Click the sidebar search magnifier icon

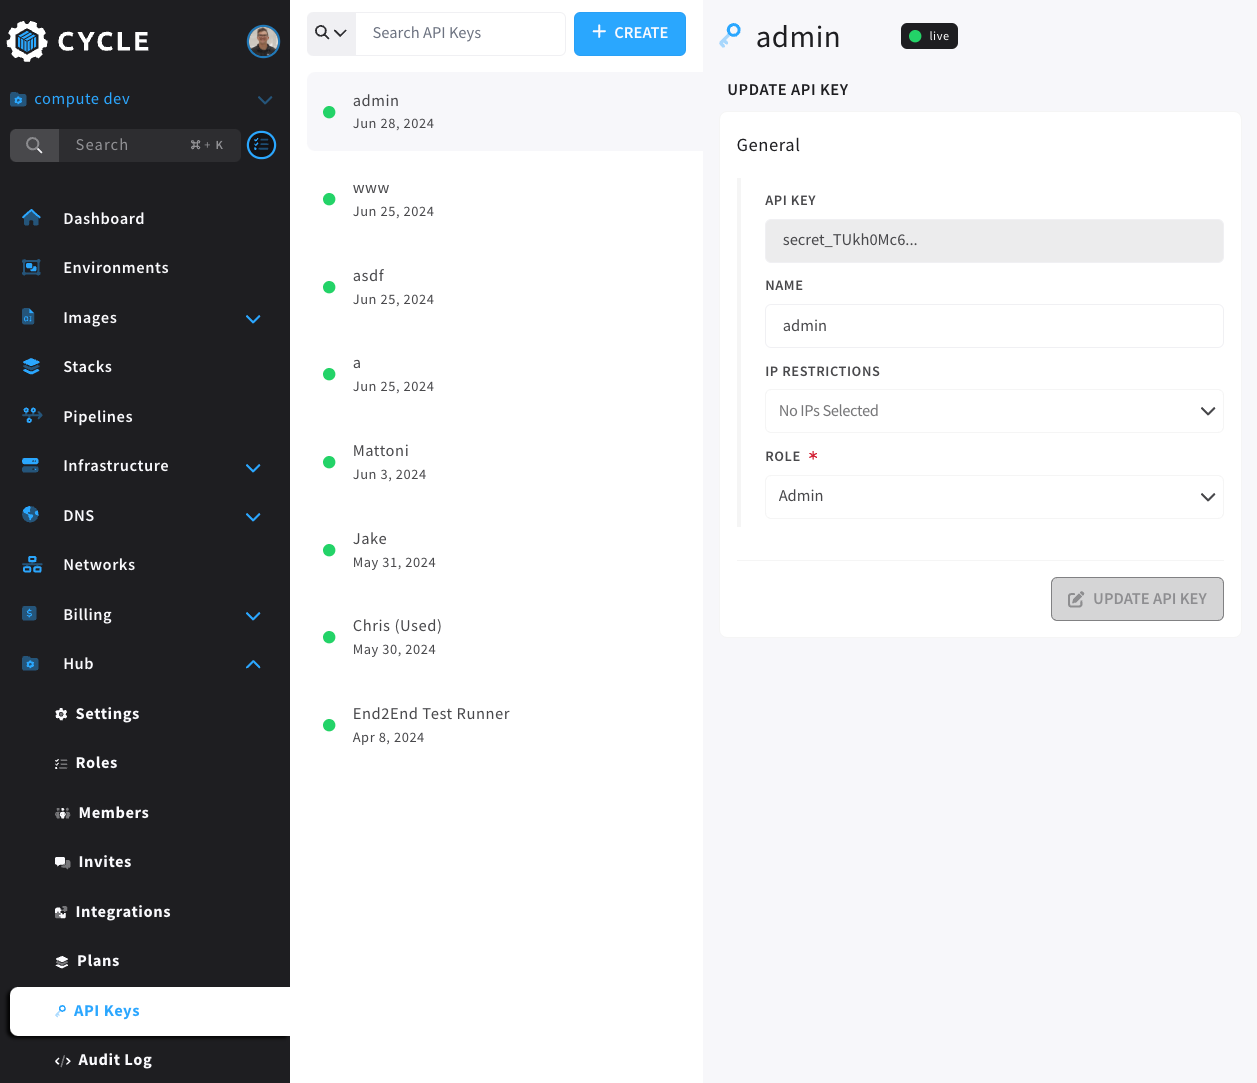(34, 145)
